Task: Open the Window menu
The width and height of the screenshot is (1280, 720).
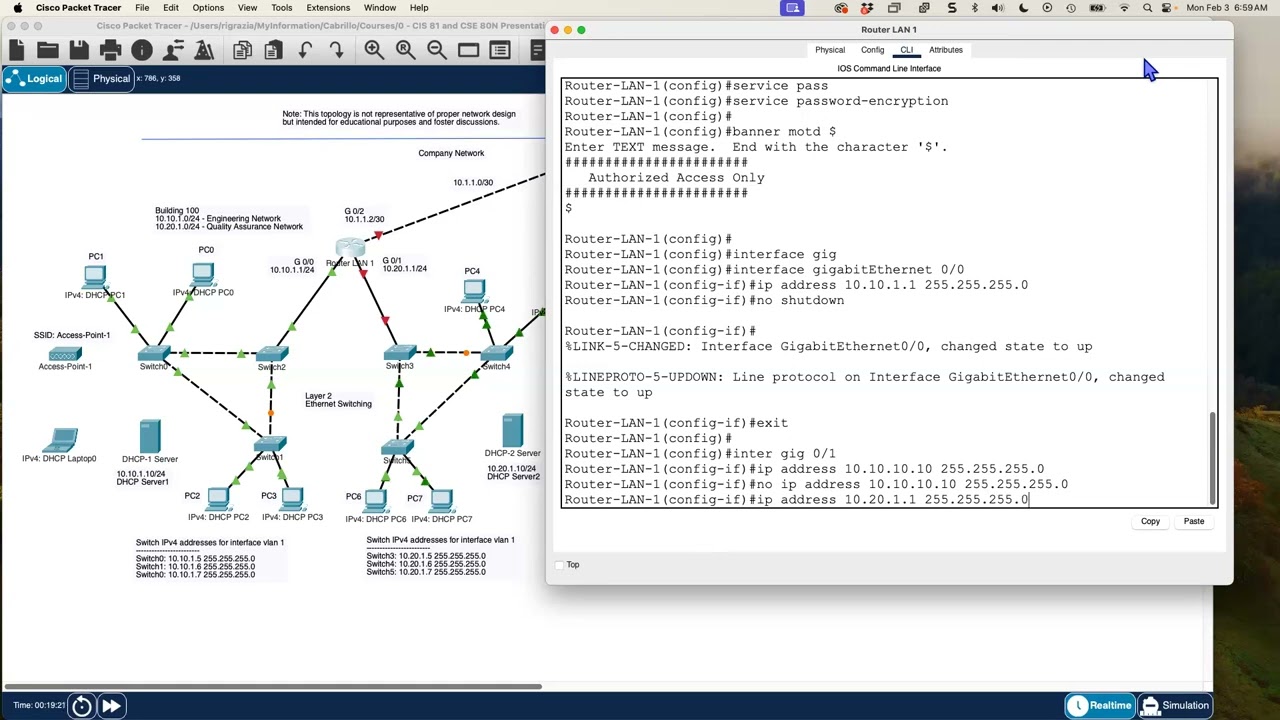Action: tap(380, 8)
